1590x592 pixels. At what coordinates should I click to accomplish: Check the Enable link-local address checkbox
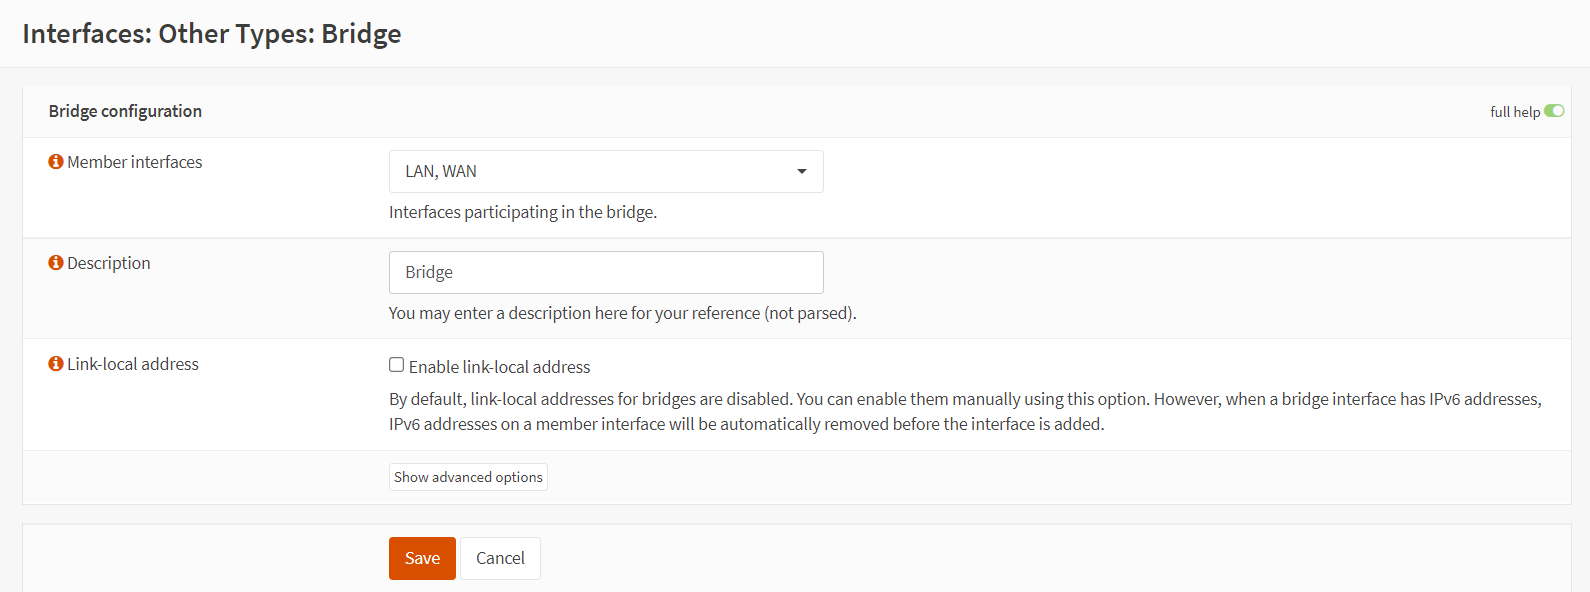click(397, 365)
